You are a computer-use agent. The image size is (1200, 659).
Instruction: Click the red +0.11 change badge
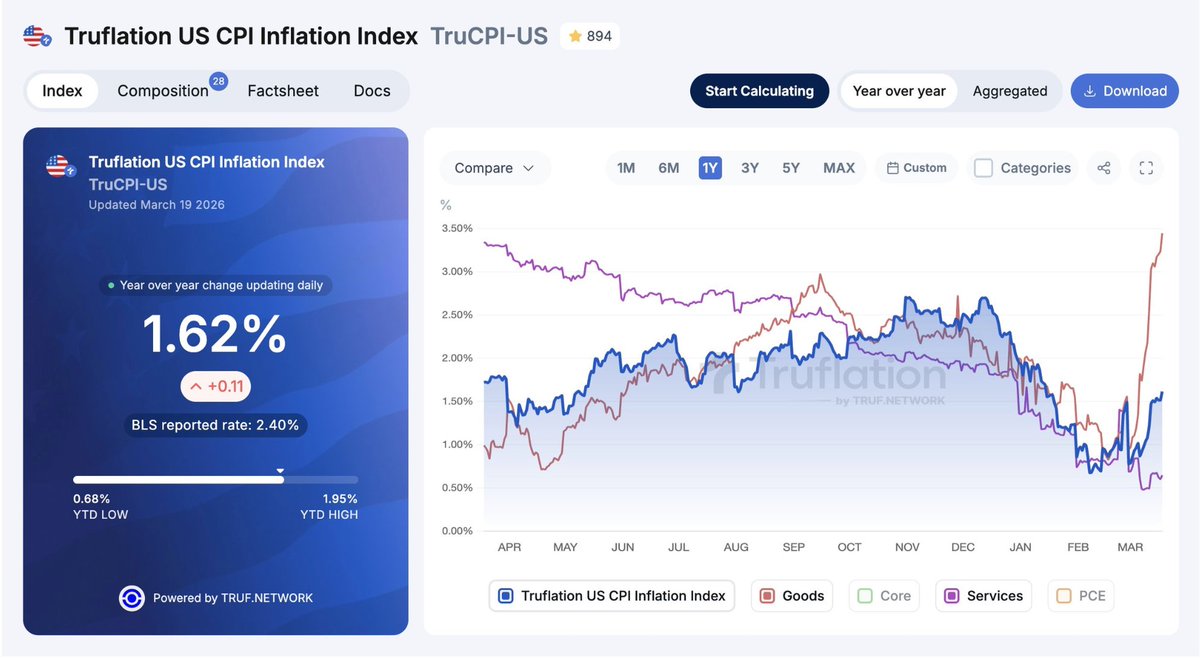pos(215,386)
